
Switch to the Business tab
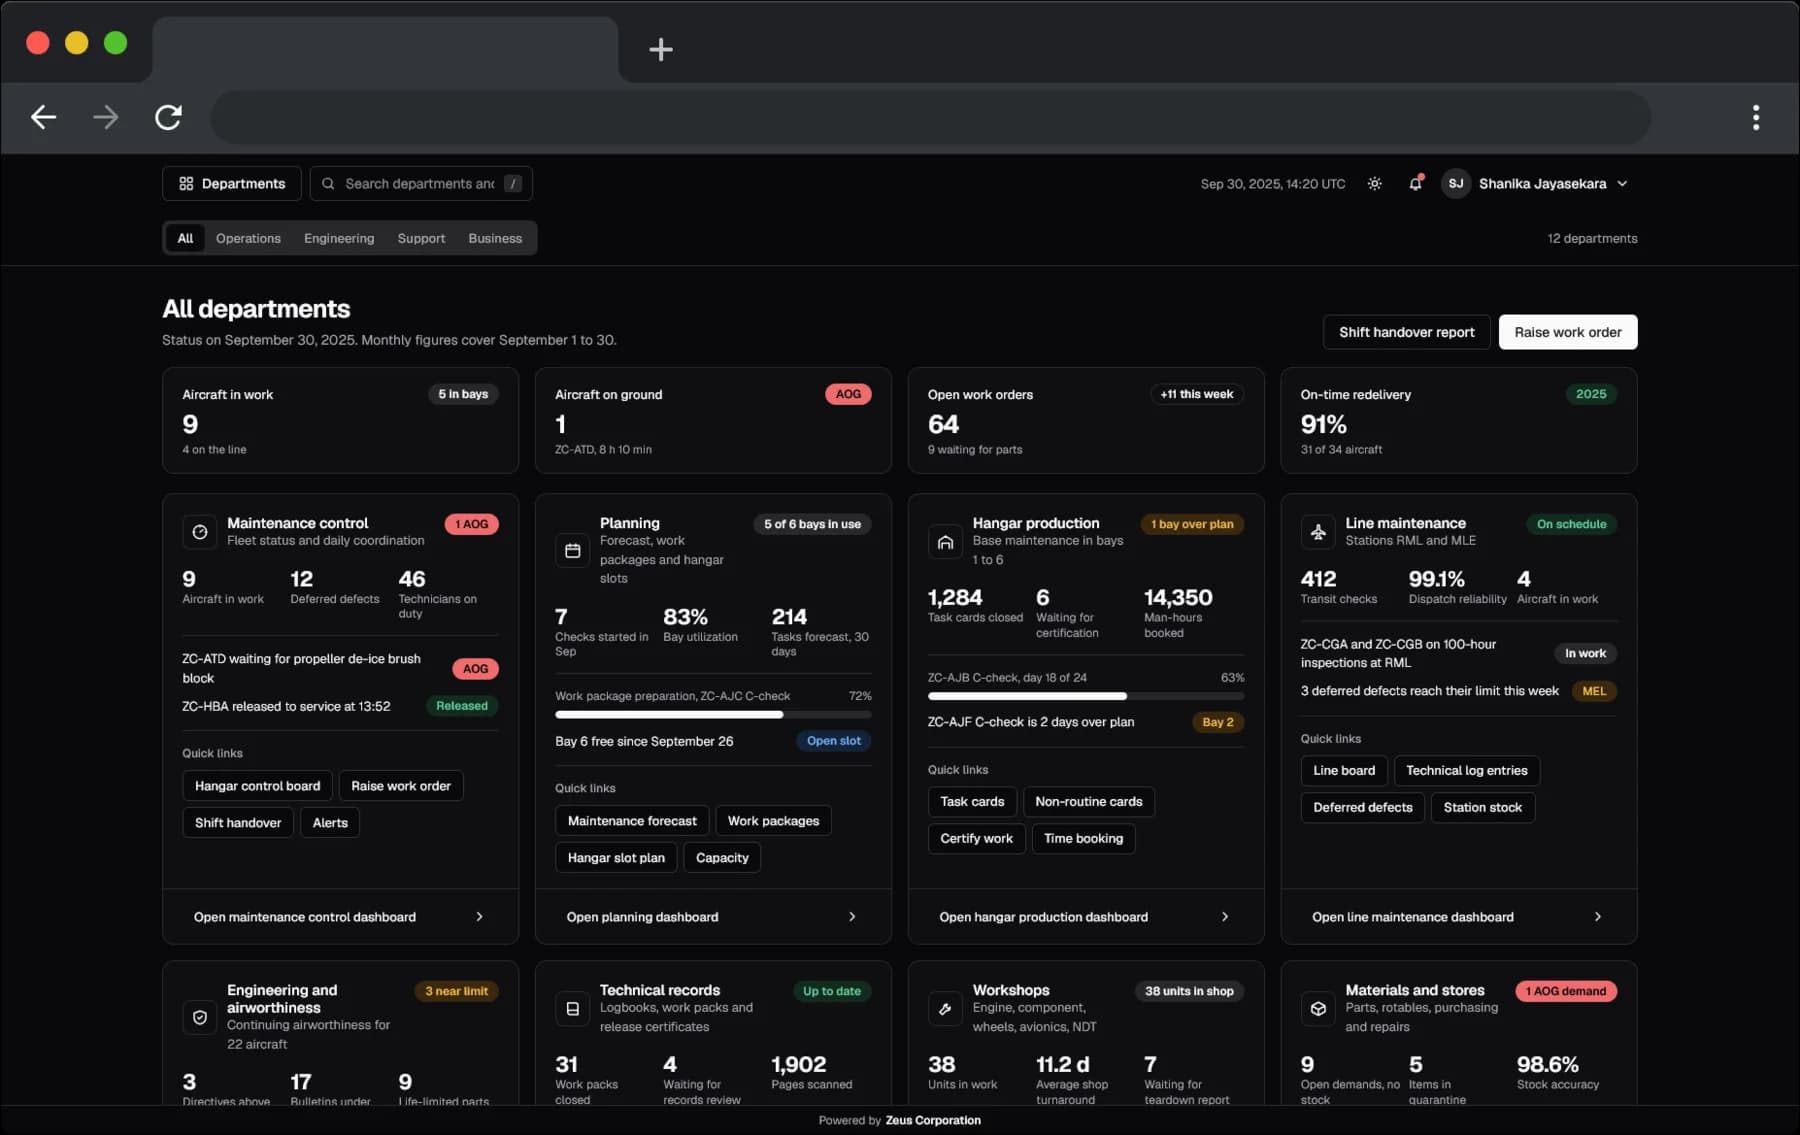[495, 238]
